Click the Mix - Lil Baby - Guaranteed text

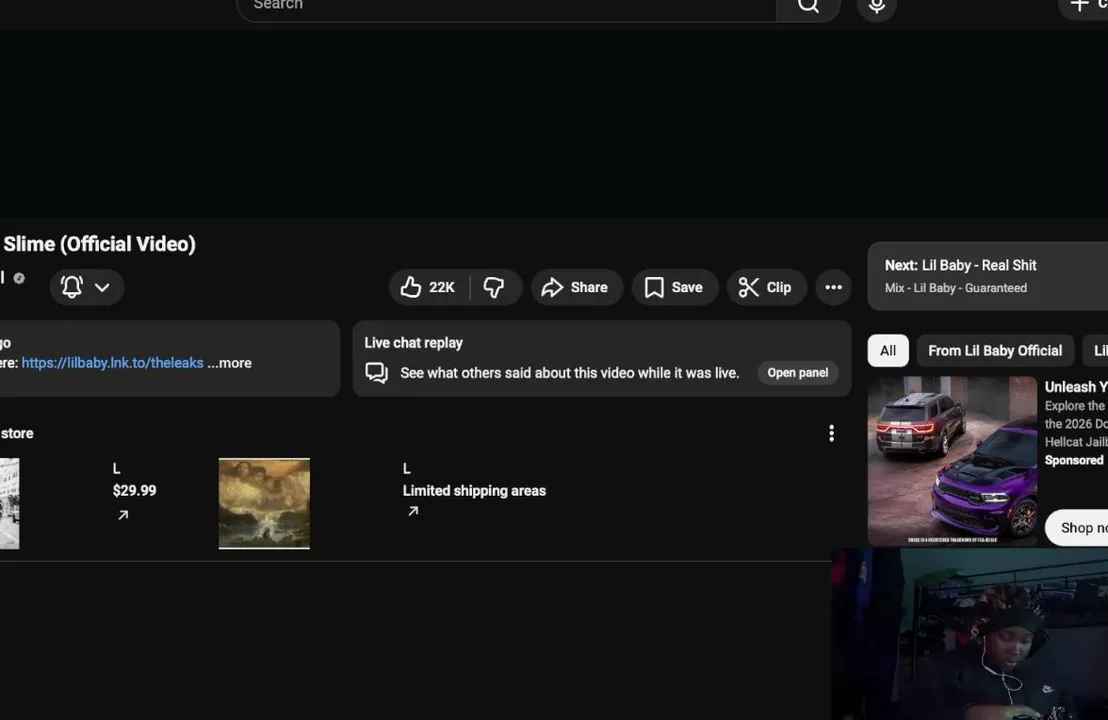pos(955,288)
